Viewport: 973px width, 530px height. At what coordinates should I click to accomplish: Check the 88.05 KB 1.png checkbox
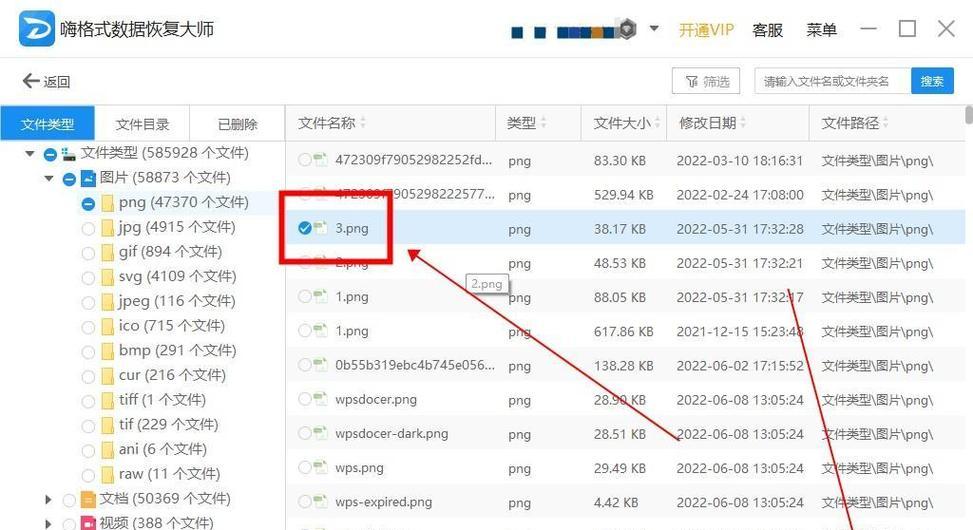[304, 297]
